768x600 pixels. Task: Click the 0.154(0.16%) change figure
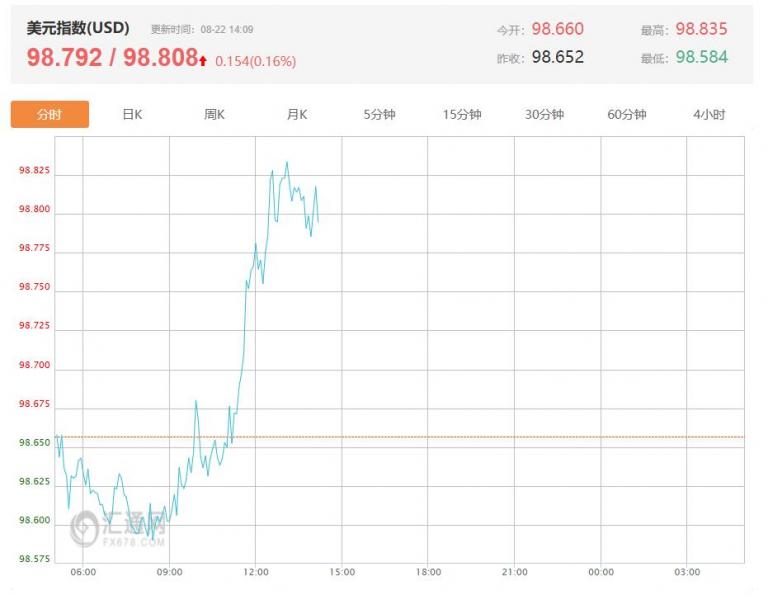[x=255, y=61]
